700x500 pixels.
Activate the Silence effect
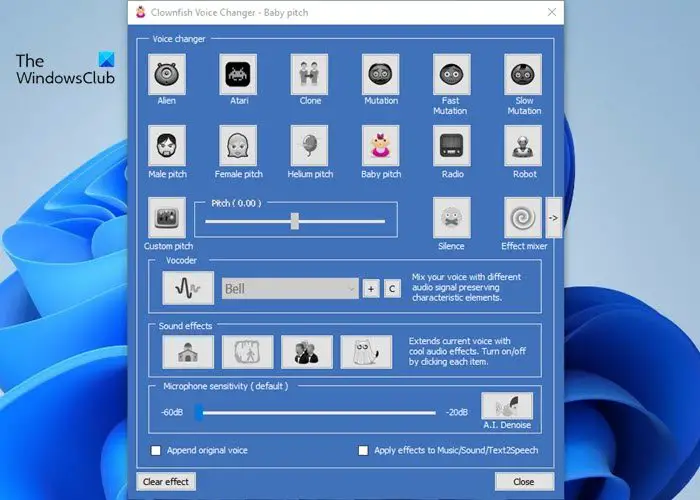[451, 217]
